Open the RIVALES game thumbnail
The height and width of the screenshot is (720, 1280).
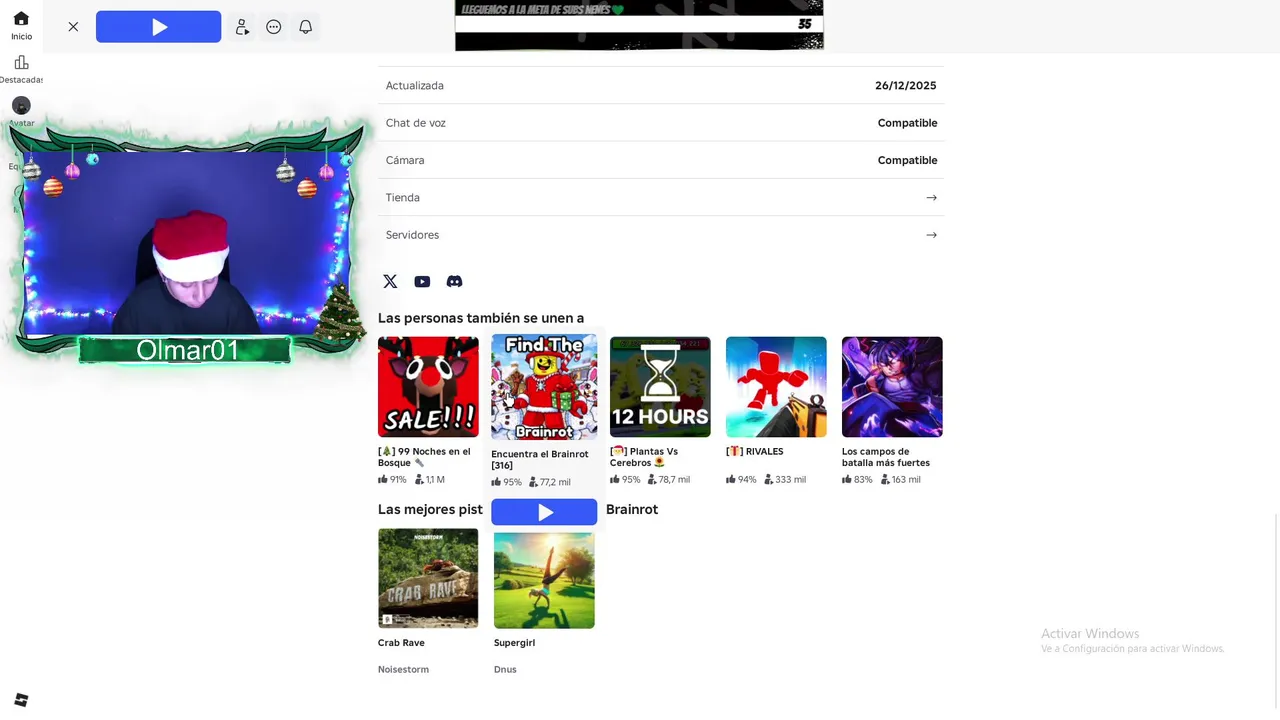click(776, 387)
